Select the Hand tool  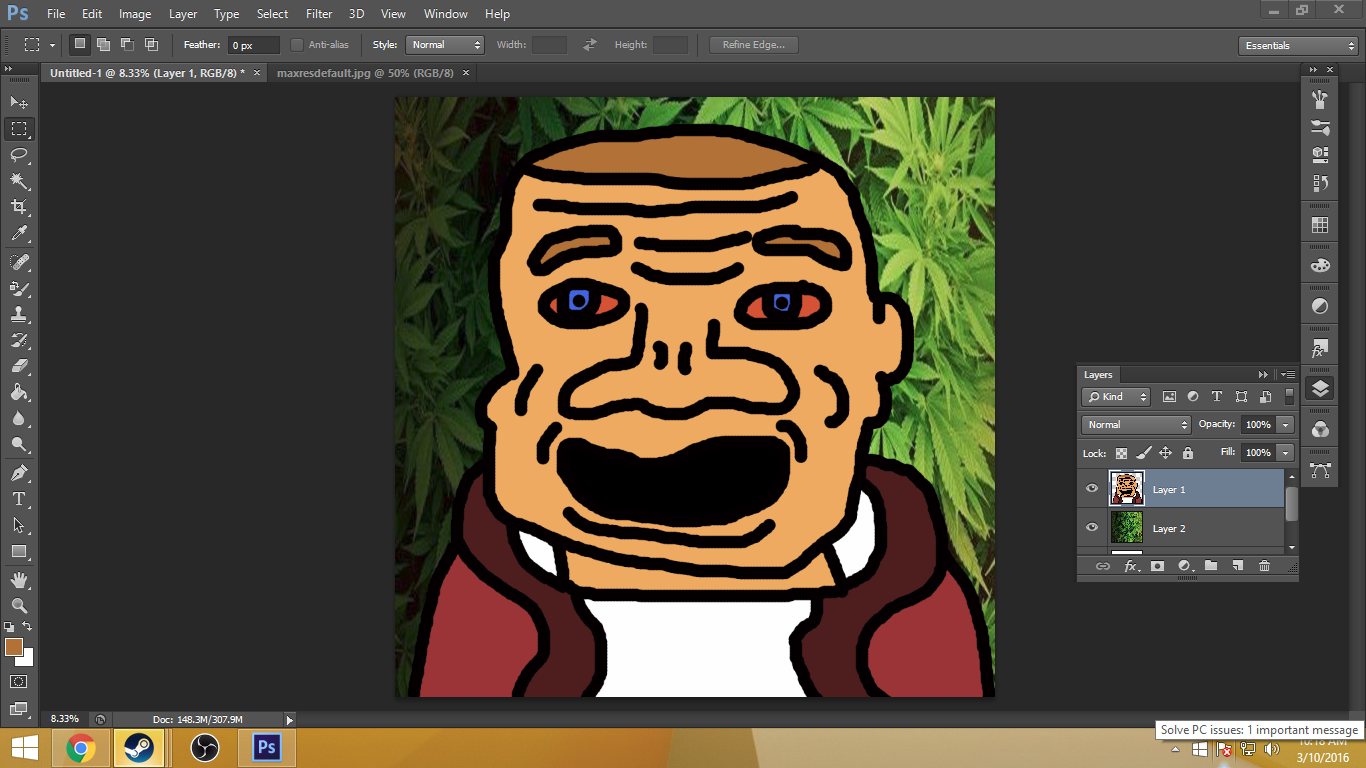click(x=19, y=579)
